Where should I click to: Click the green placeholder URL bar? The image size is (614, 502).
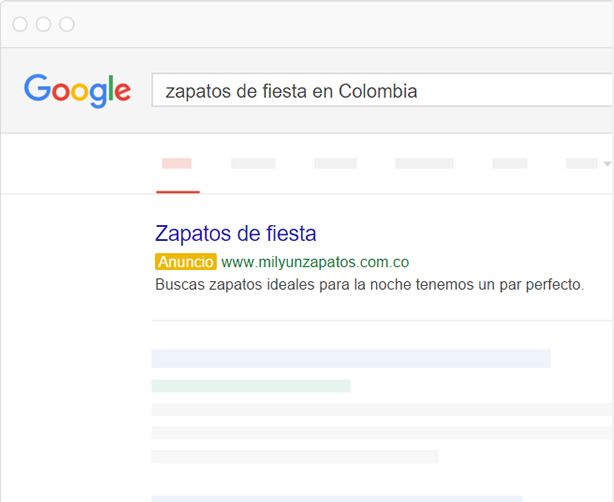click(250, 386)
